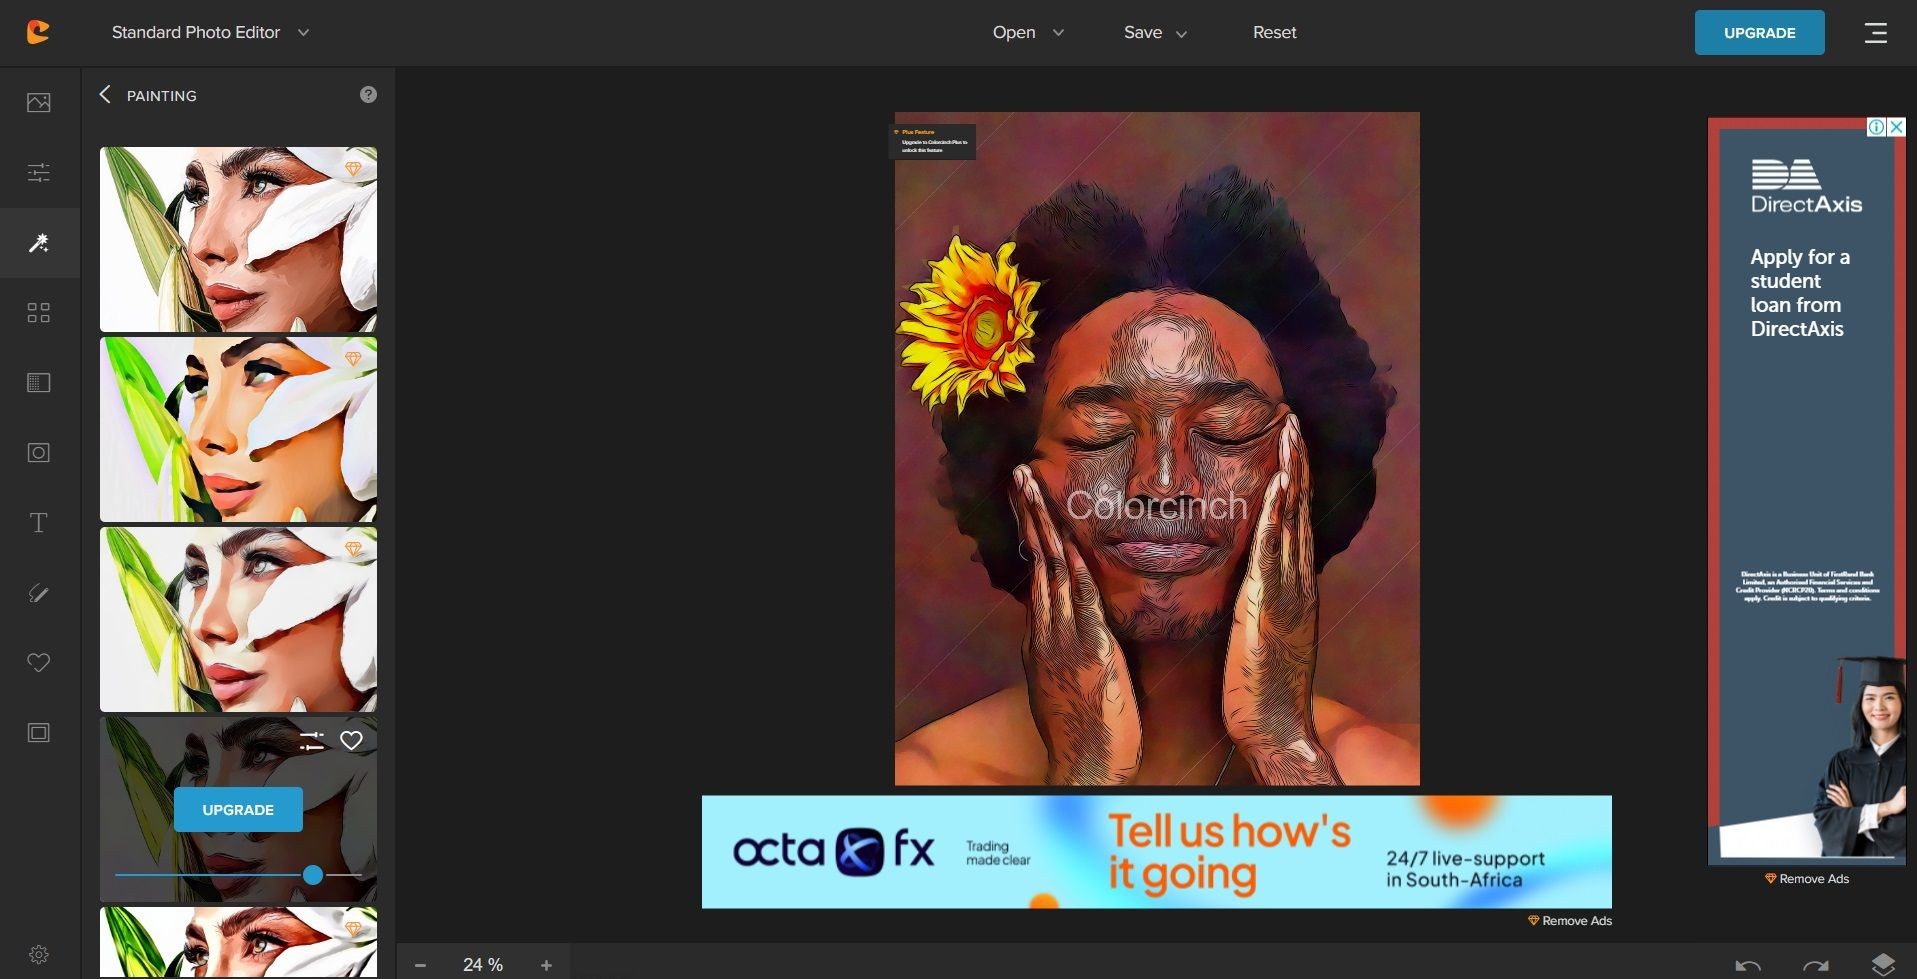Open the Edit adjustments sliders icon
This screenshot has width=1917, height=979.
coord(39,172)
